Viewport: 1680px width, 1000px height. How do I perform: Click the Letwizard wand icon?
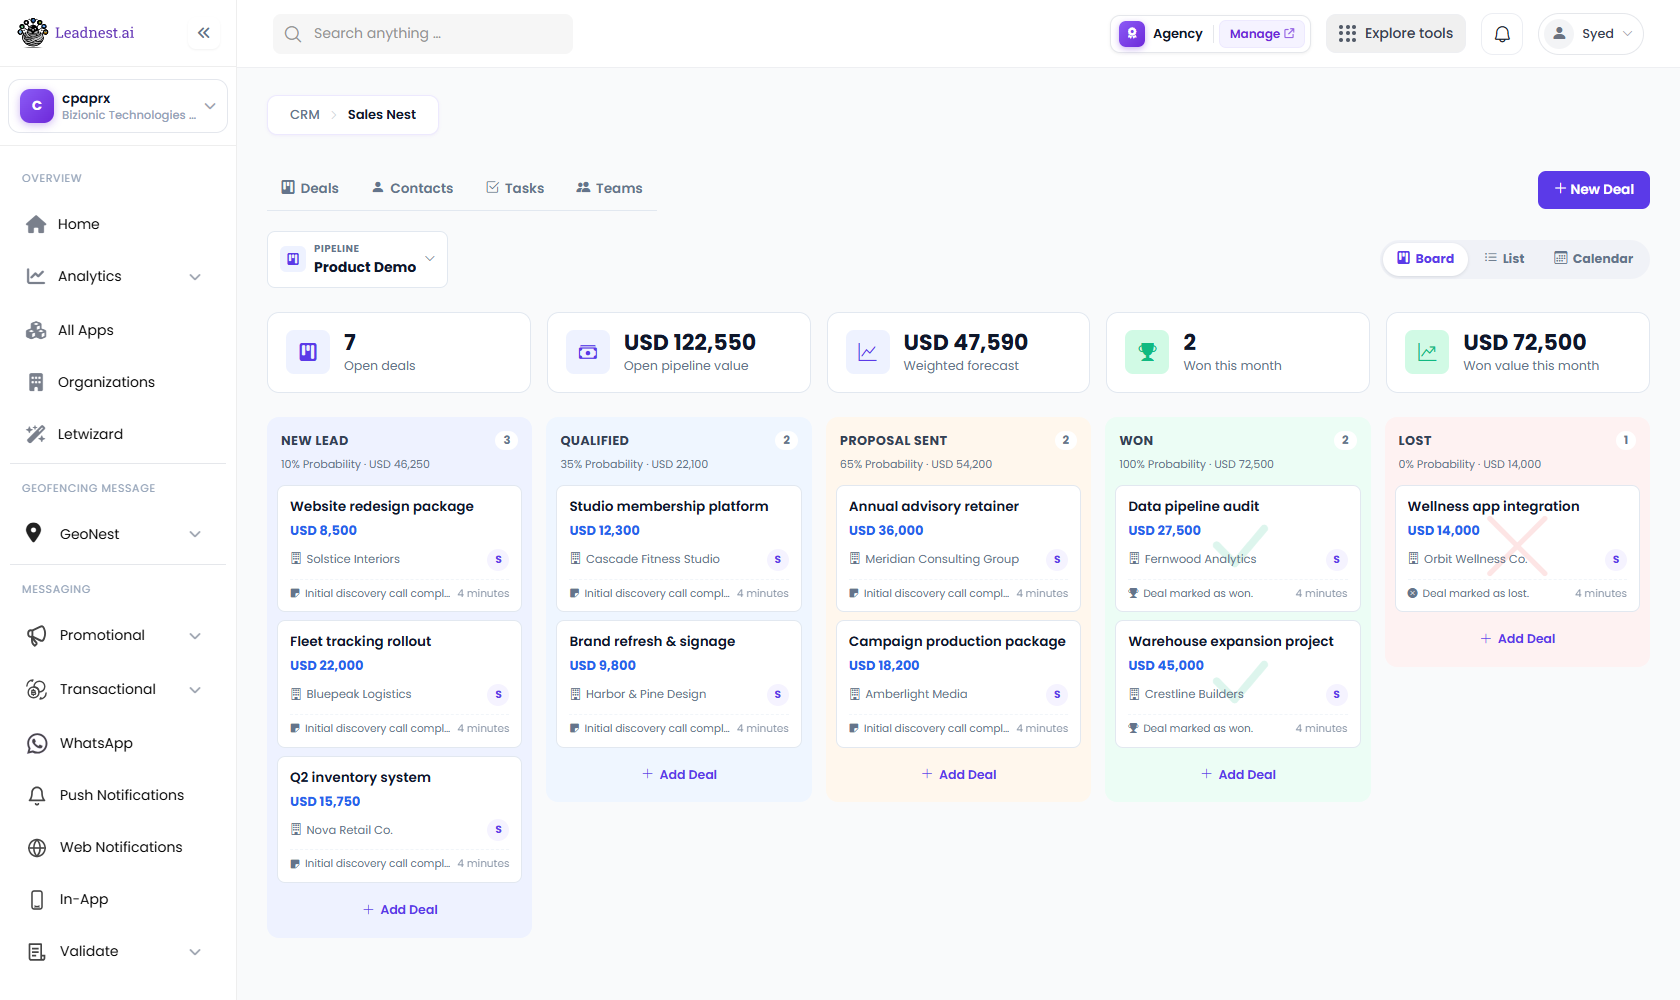point(36,434)
